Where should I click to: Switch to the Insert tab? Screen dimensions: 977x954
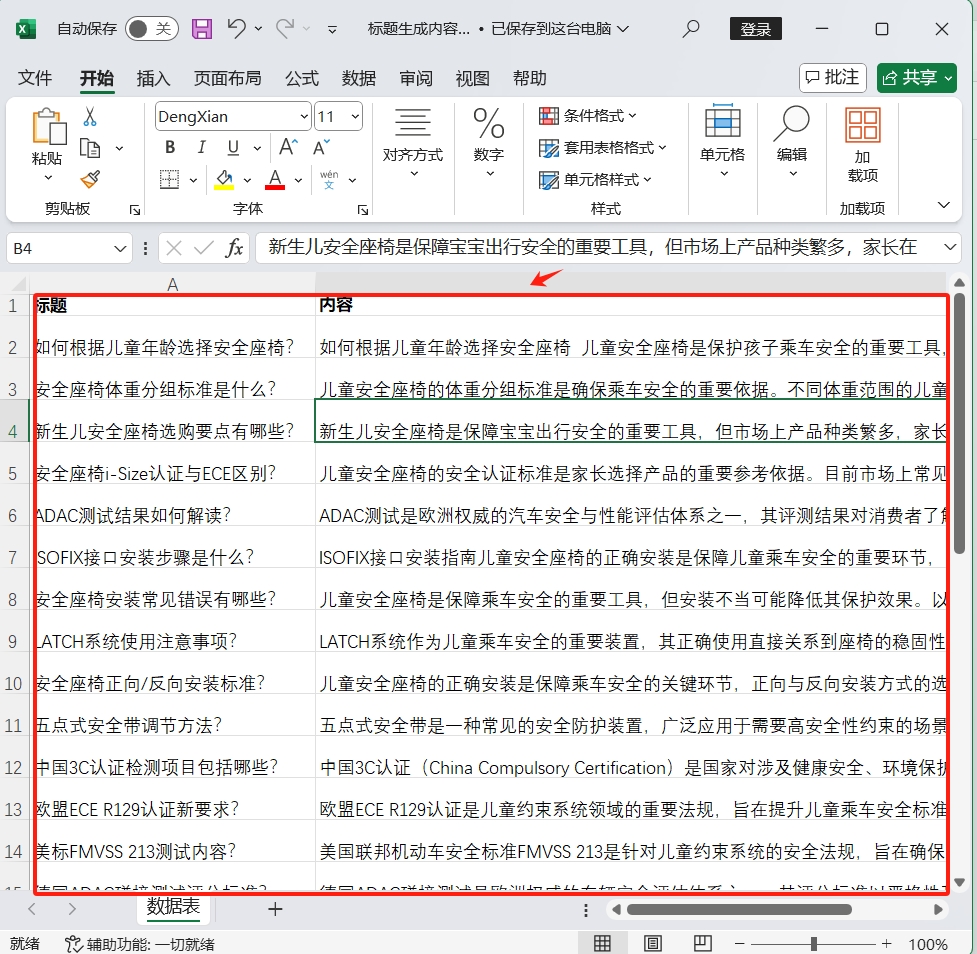[153, 78]
